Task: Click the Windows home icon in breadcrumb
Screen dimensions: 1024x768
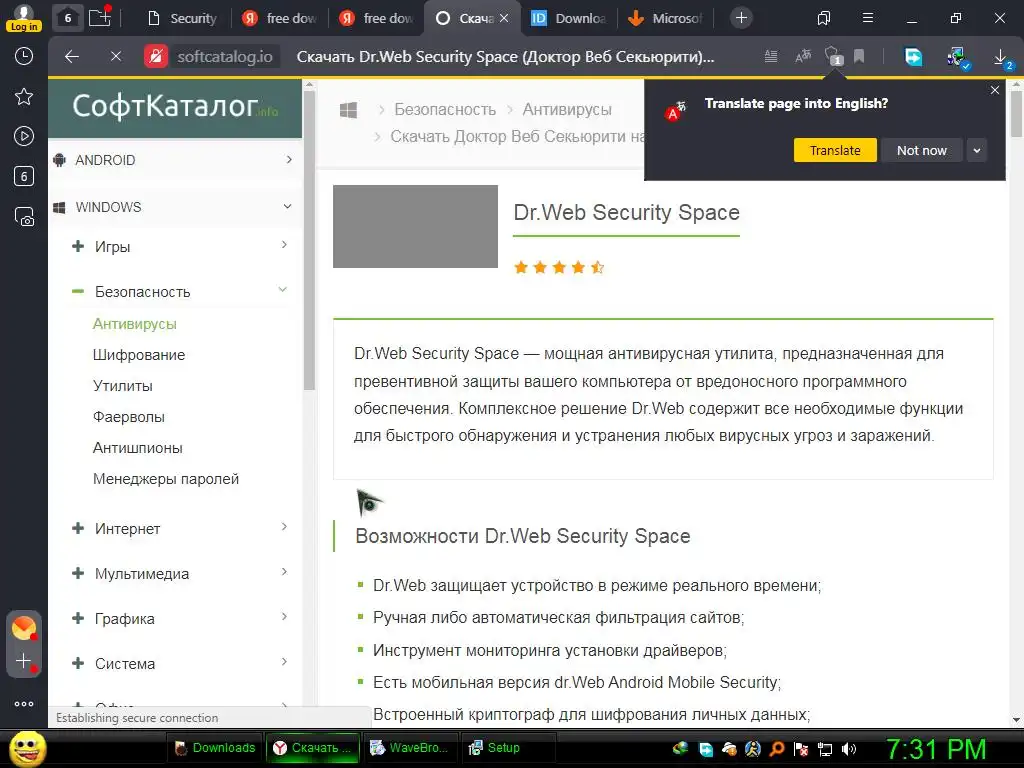Action: [x=348, y=110]
